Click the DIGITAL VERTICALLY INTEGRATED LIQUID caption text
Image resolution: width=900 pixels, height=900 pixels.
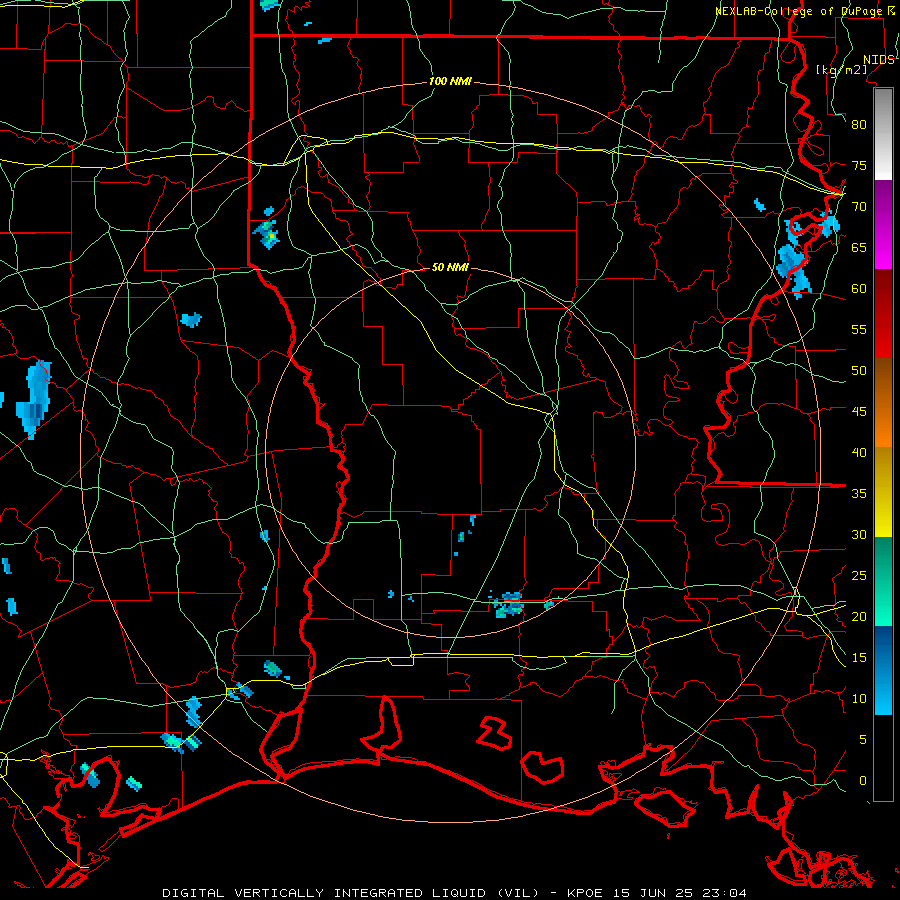pyautogui.click(x=351, y=893)
